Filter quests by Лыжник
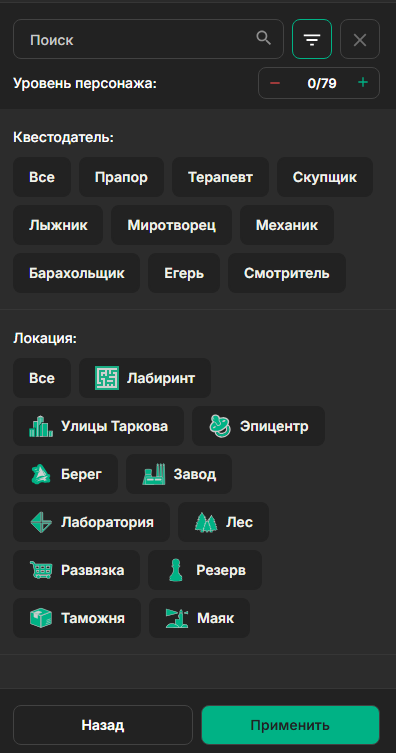This screenshot has height=753, width=396. [58, 225]
